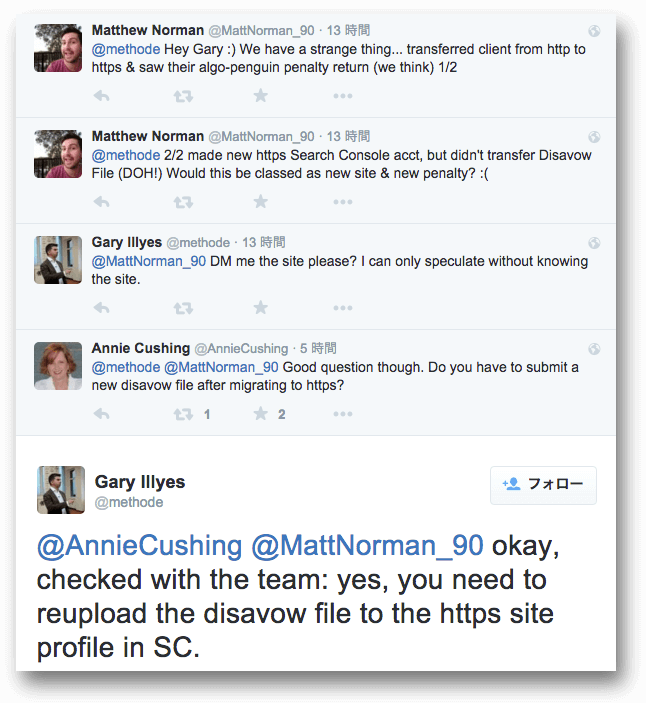The height and width of the screenshot is (703, 646).
Task: Retweet Matthew Norman's 1/2 tweet
Action: (183, 96)
